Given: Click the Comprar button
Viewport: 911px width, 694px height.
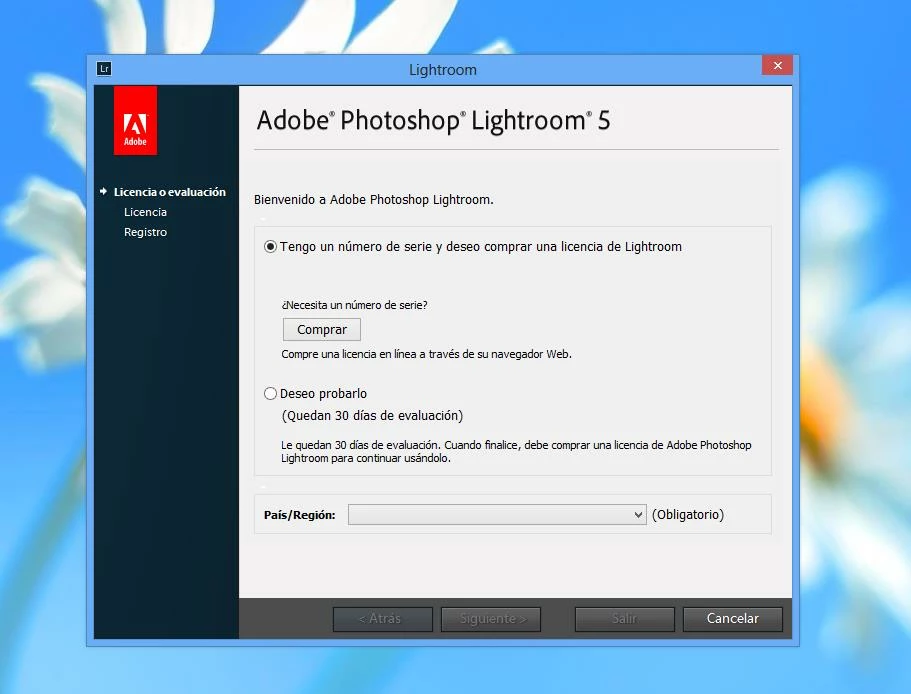Looking at the screenshot, I should point(322,329).
